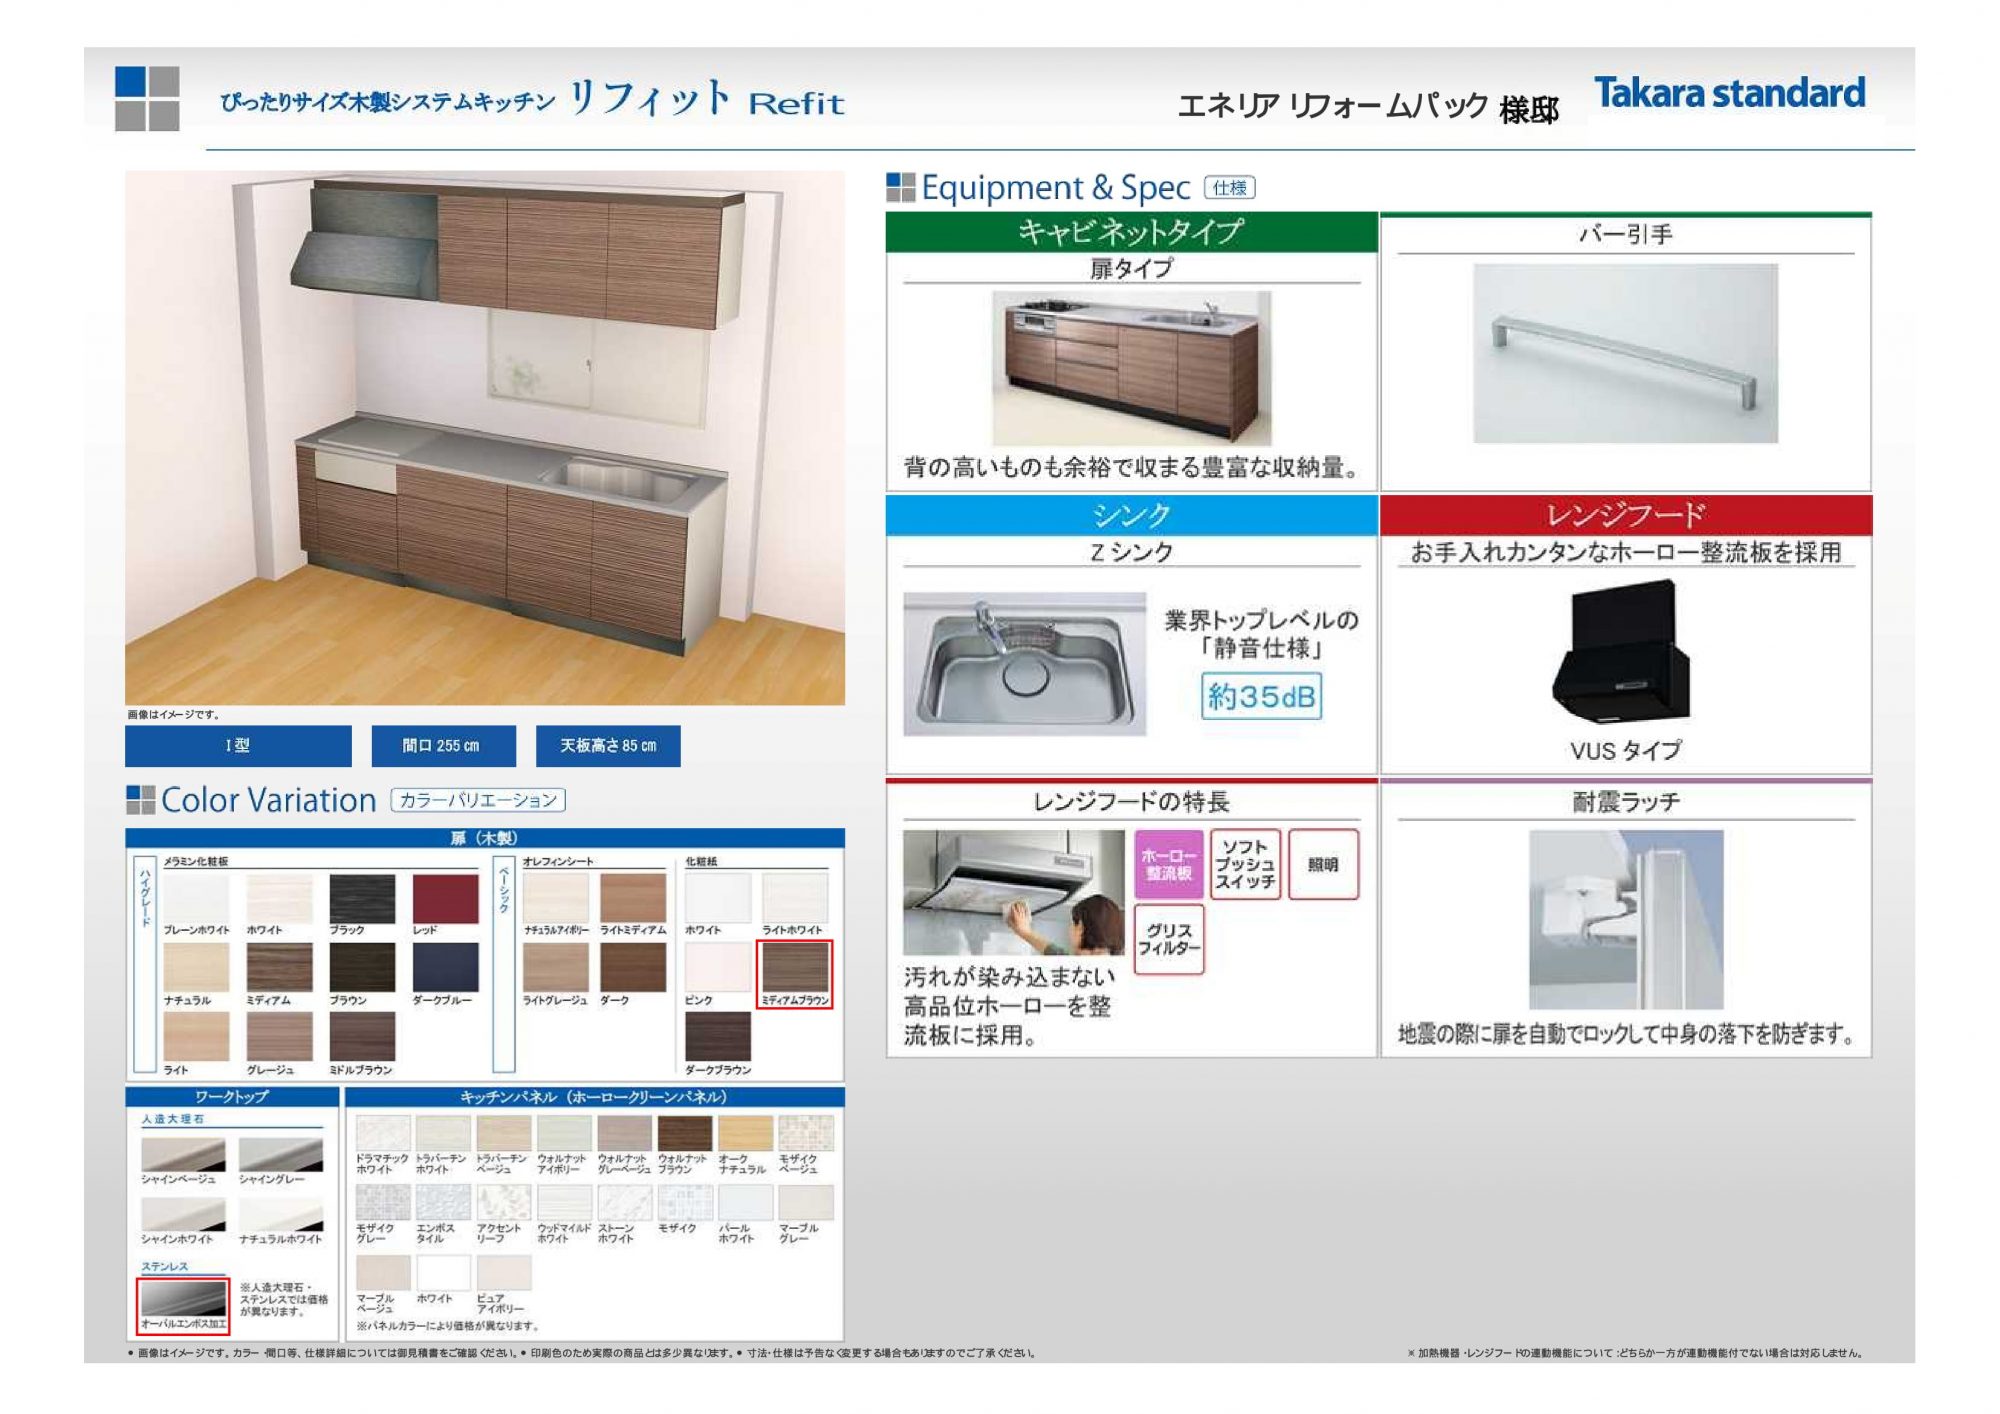This screenshot has width=2000, height=1414.
Task: Click the black VUS タイプ range hood image
Action: (x=1622, y=652)
